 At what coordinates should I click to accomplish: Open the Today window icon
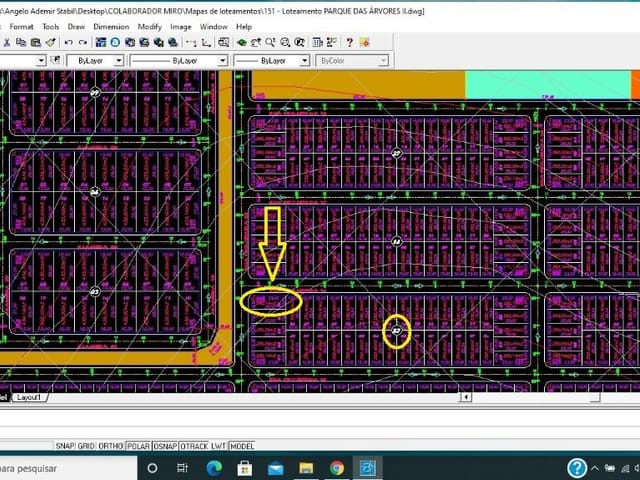[100, 42]
